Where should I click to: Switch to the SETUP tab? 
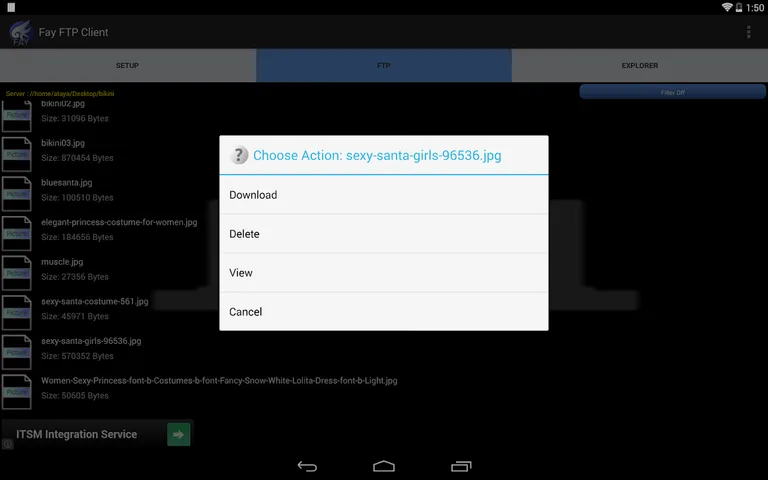point(127,65)
